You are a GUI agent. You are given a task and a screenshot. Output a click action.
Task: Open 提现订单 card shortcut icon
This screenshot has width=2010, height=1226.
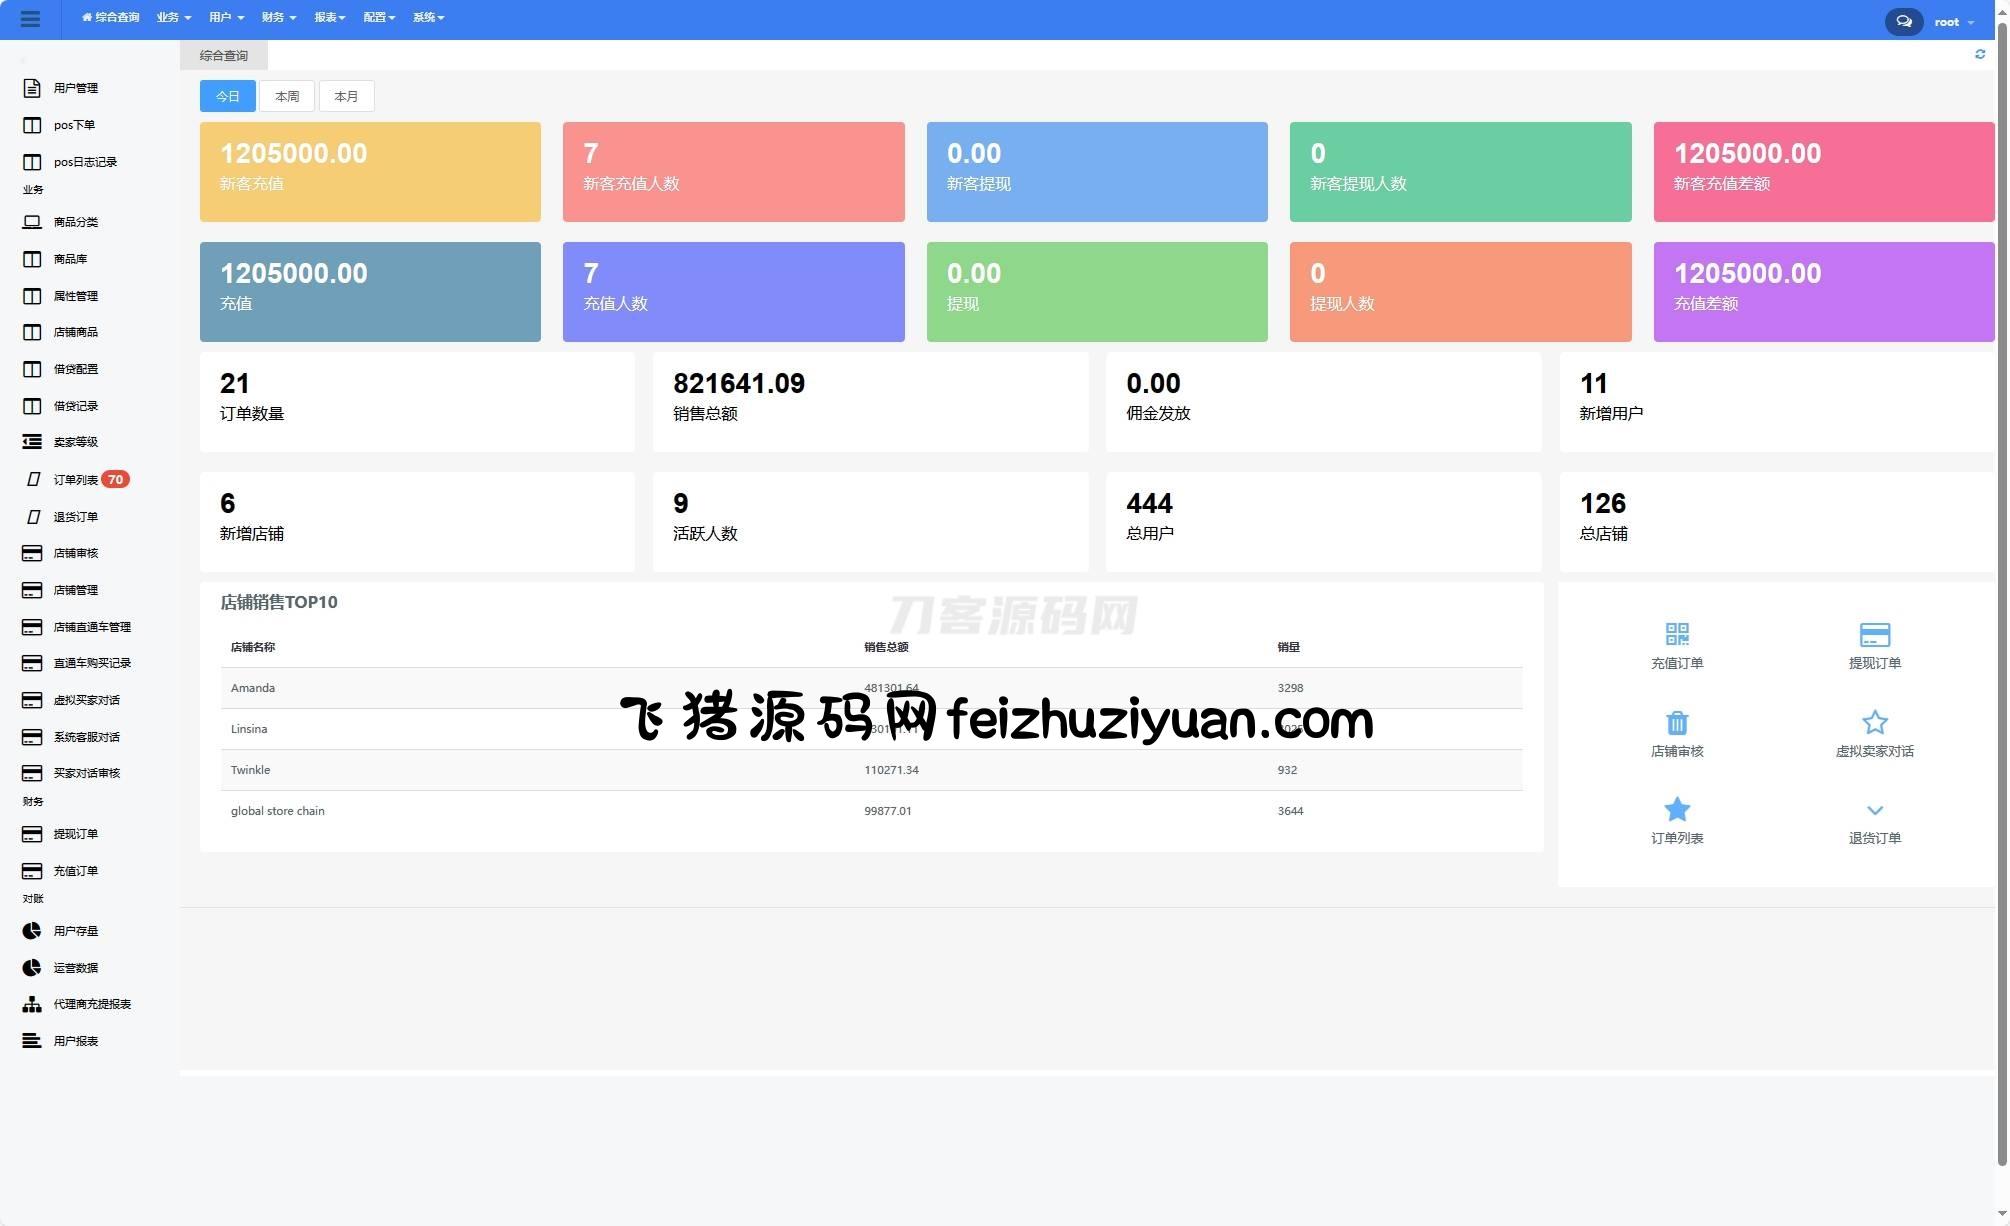pos(1873,634)
